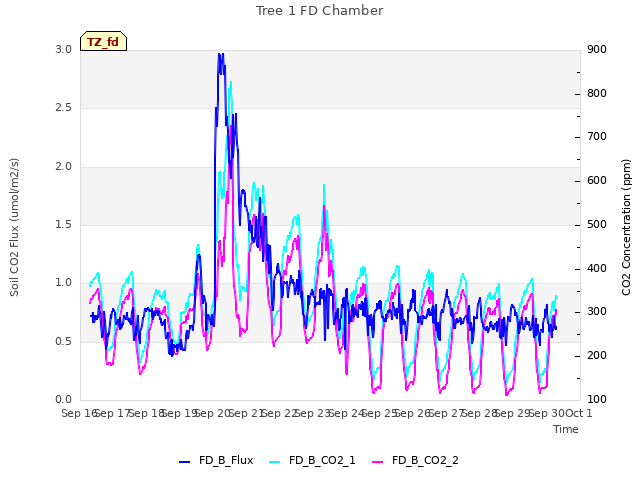The image size is (640, 480).
Task: Click the 0.5 left axis value
Action: click(x=63, y=341)
